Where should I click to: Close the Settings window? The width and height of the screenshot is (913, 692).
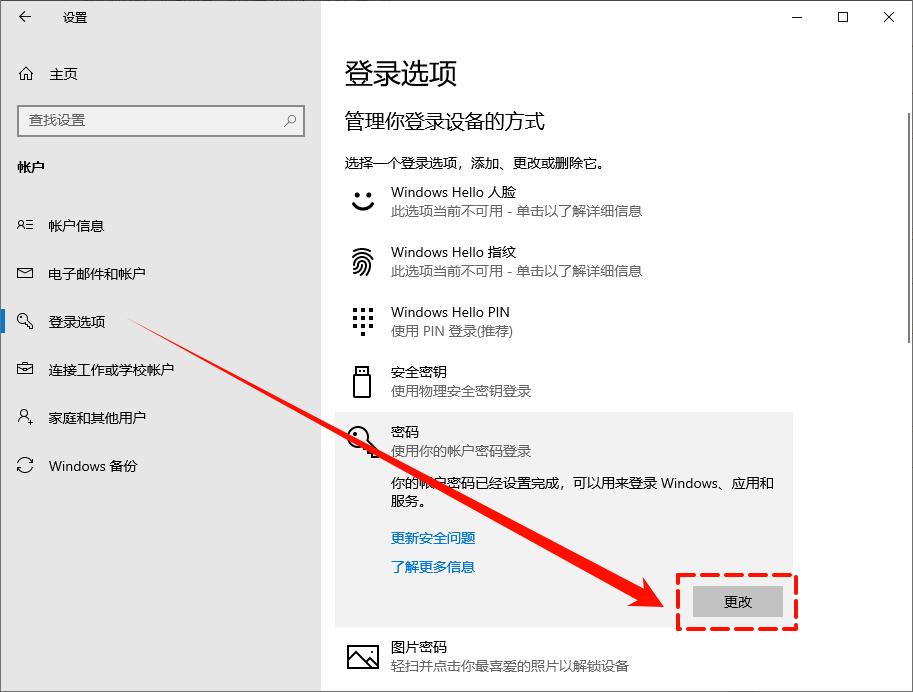click(x=889, y=17)
